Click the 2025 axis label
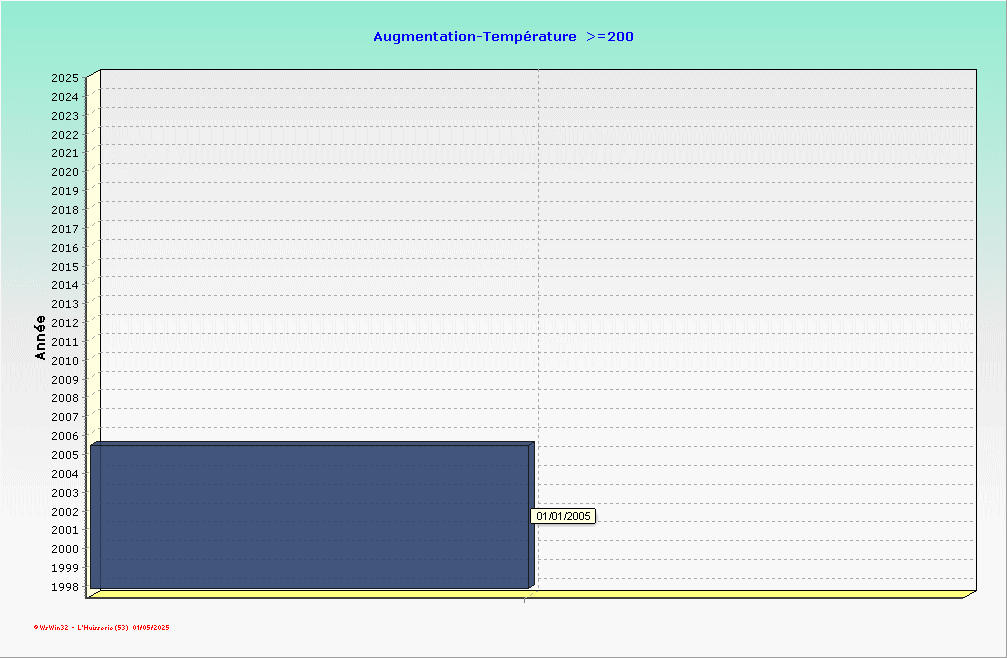Image resolution: width=1007 pixels, height=658 pixels. pos(65,78)
